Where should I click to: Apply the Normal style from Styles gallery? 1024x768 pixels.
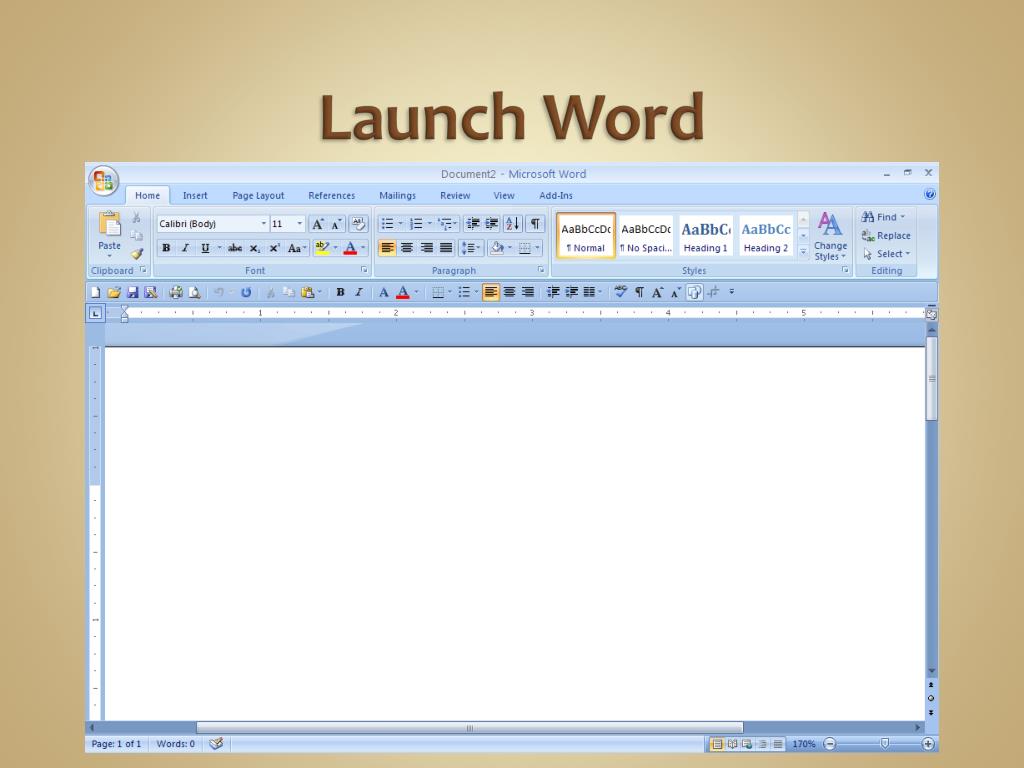pyautogui.click(x=586, y=236)
